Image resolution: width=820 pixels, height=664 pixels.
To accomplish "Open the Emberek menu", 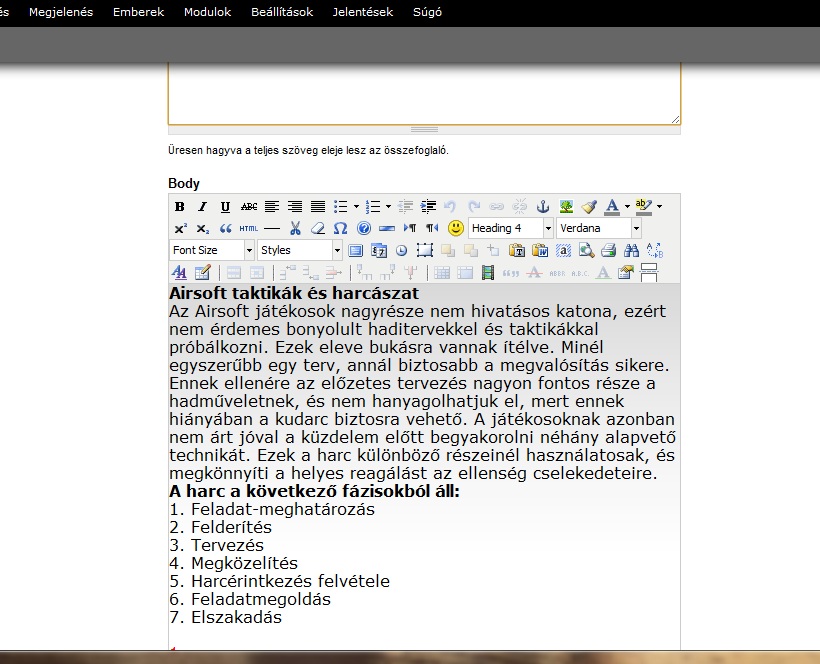I will pos(139,12).
